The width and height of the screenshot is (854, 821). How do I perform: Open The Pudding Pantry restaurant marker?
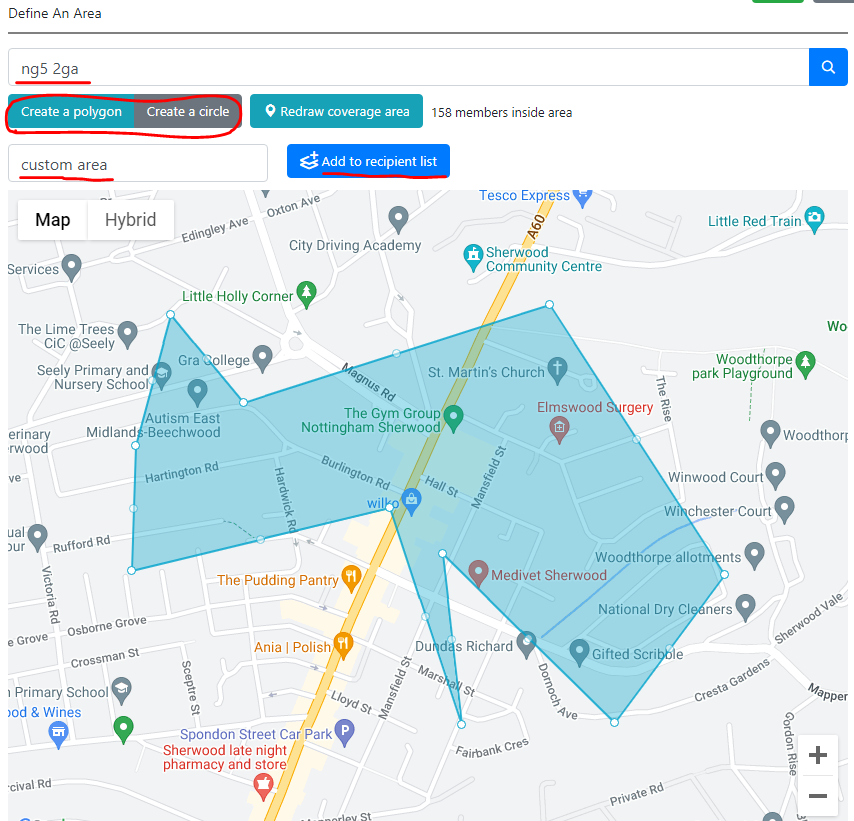point(350,576)
